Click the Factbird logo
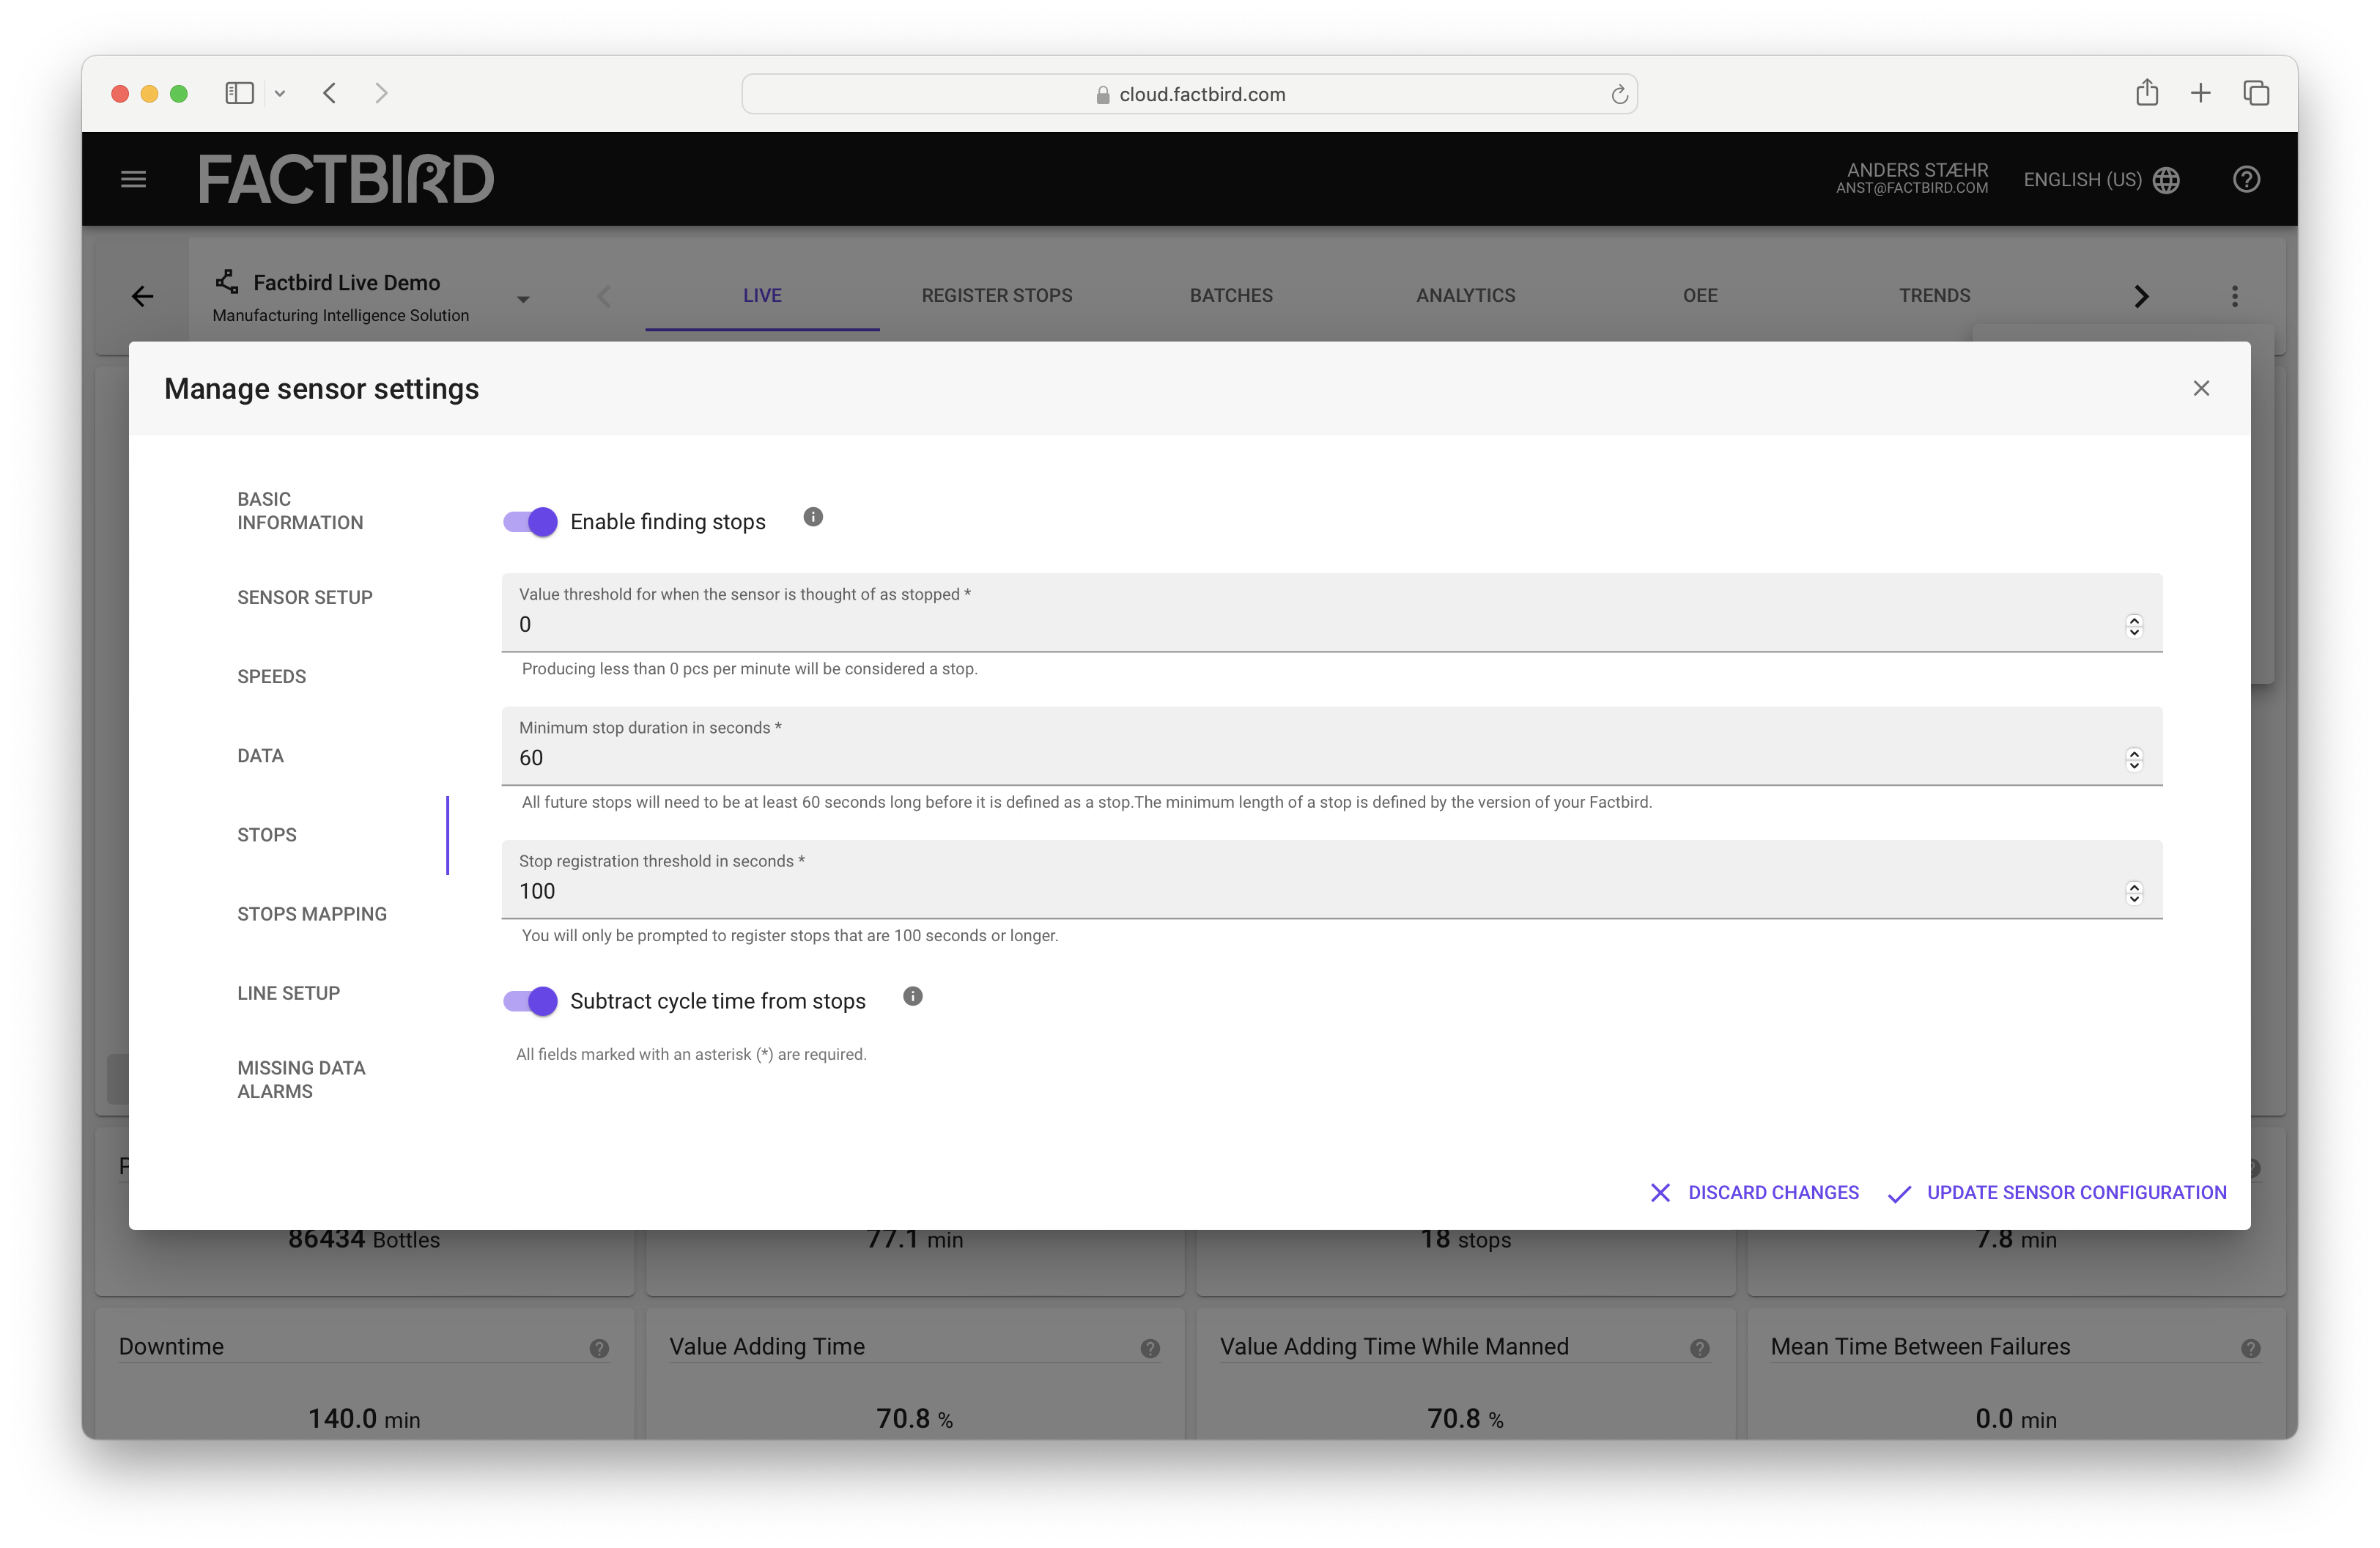This screenshot has height=1548, width=2380. (x=346, y=179)
